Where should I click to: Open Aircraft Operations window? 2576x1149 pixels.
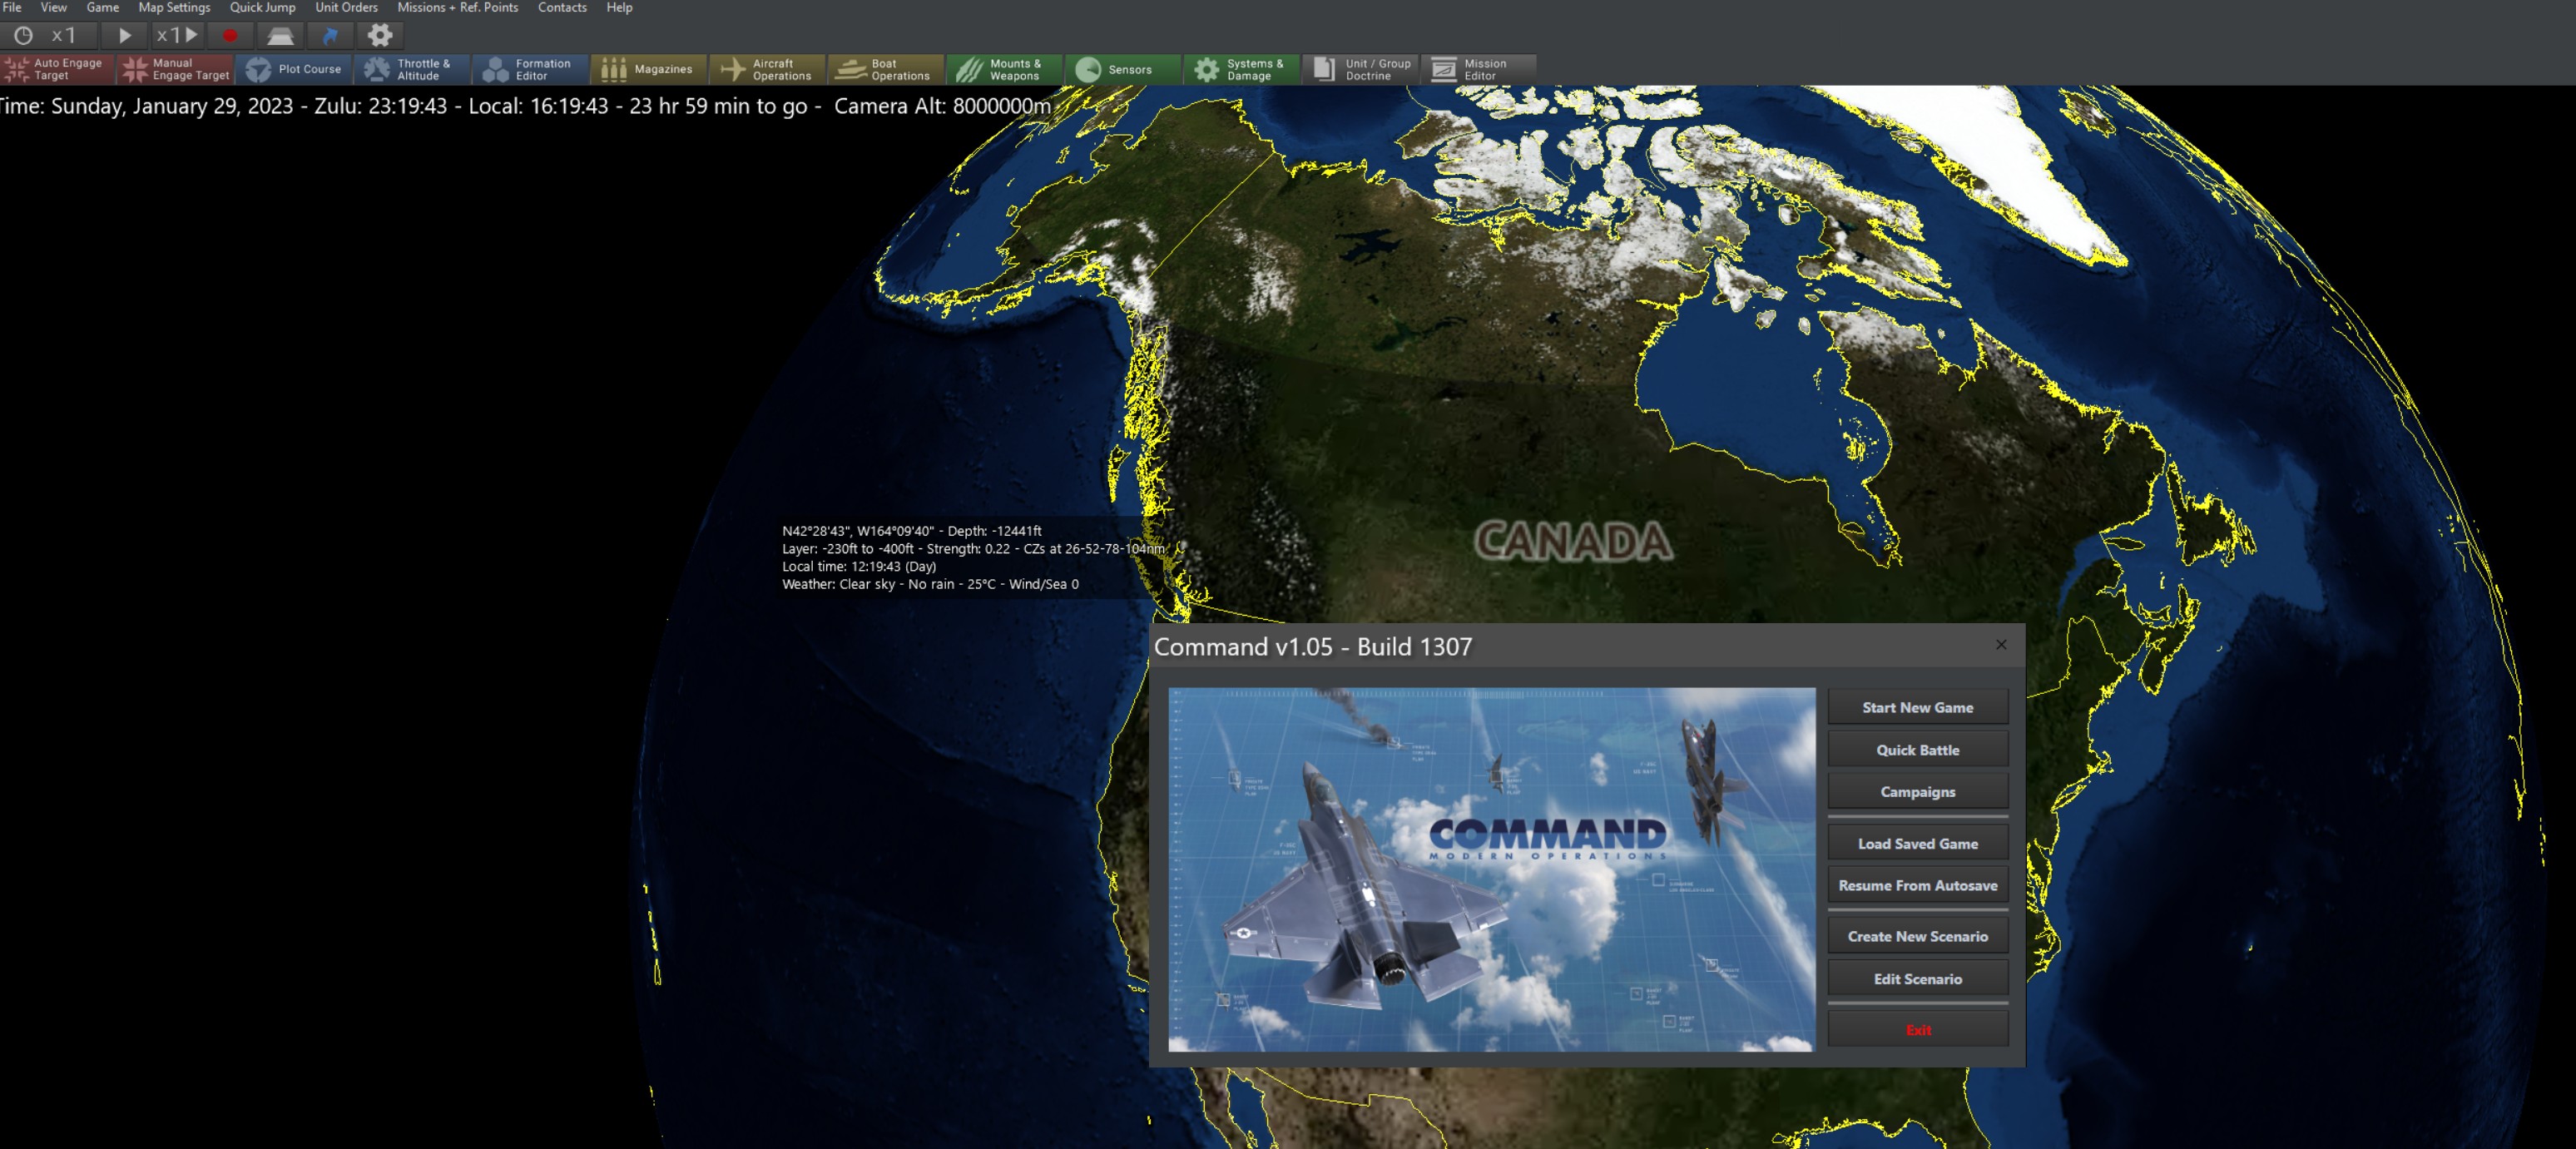(x=767, y=69)
